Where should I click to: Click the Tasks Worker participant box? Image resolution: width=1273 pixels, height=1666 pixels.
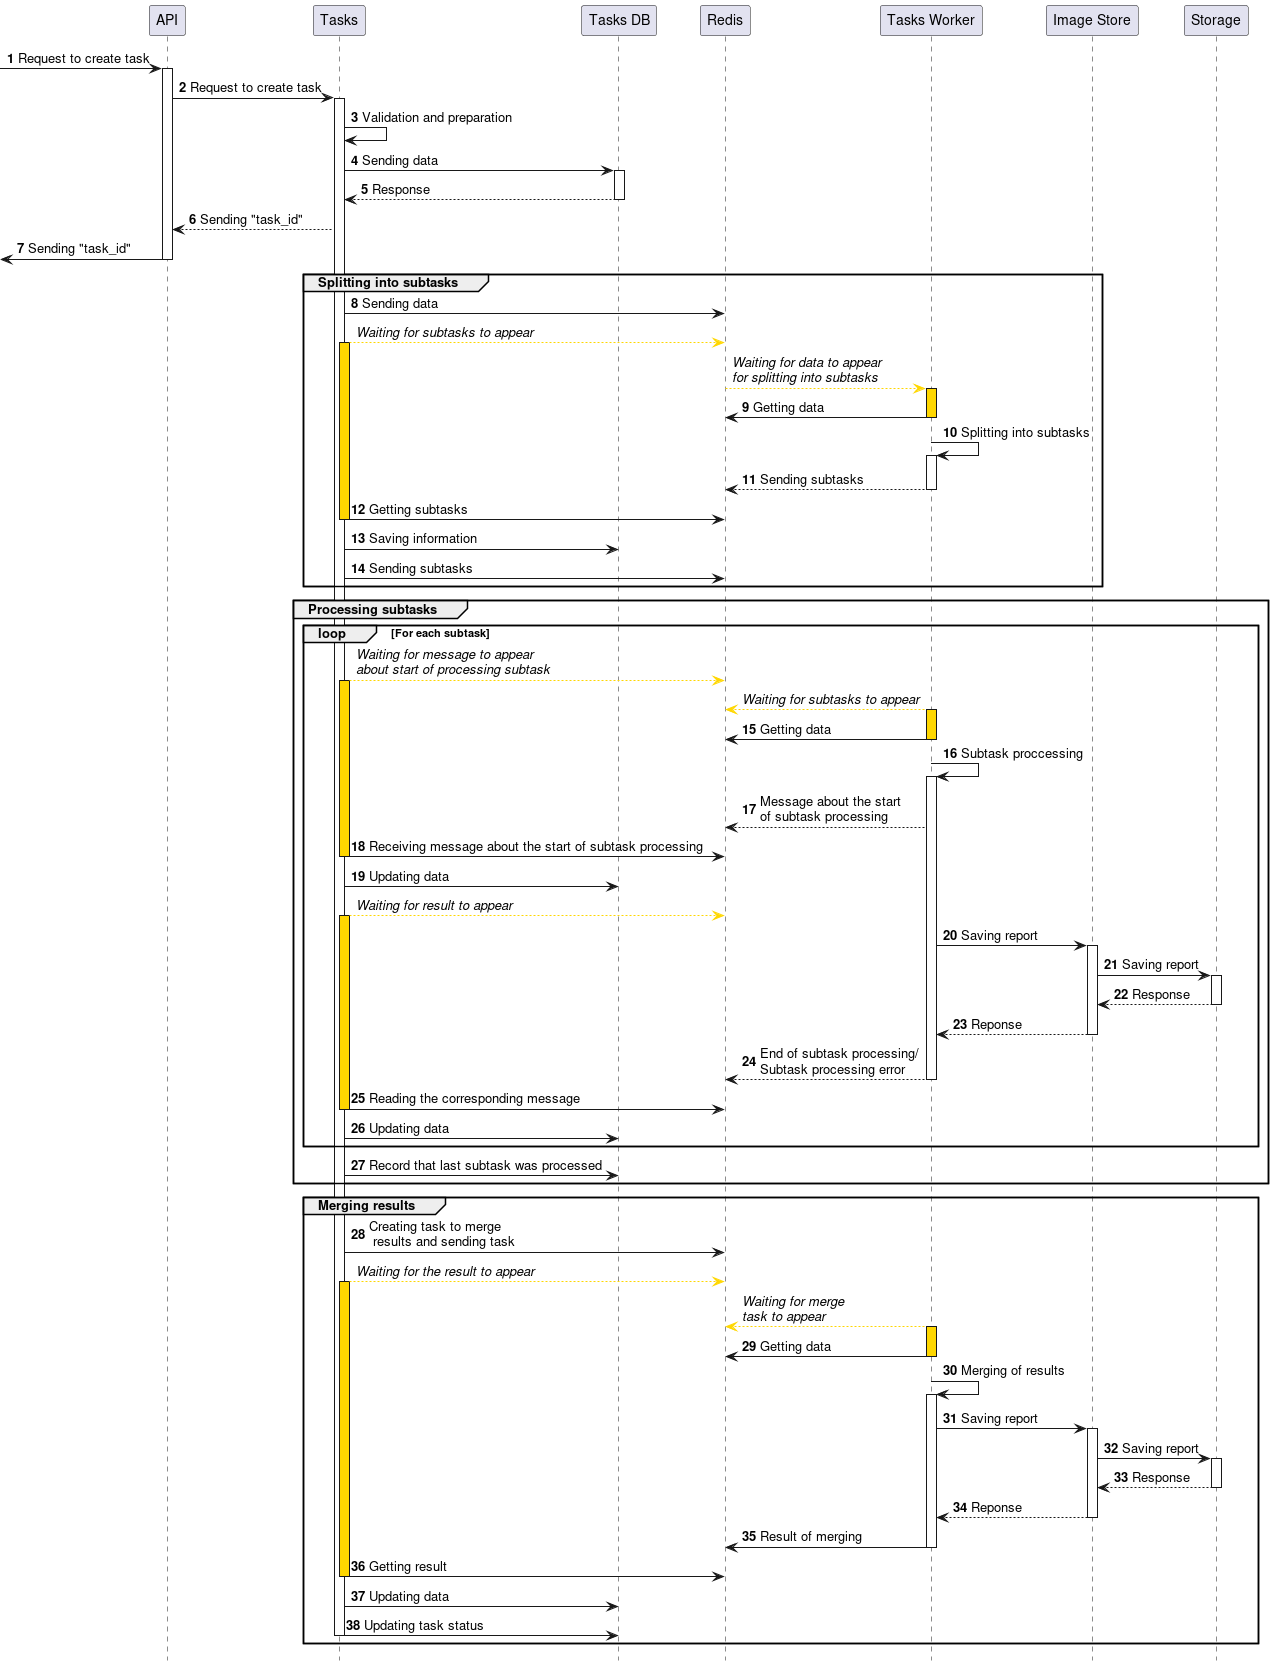[x=930, y=20]
